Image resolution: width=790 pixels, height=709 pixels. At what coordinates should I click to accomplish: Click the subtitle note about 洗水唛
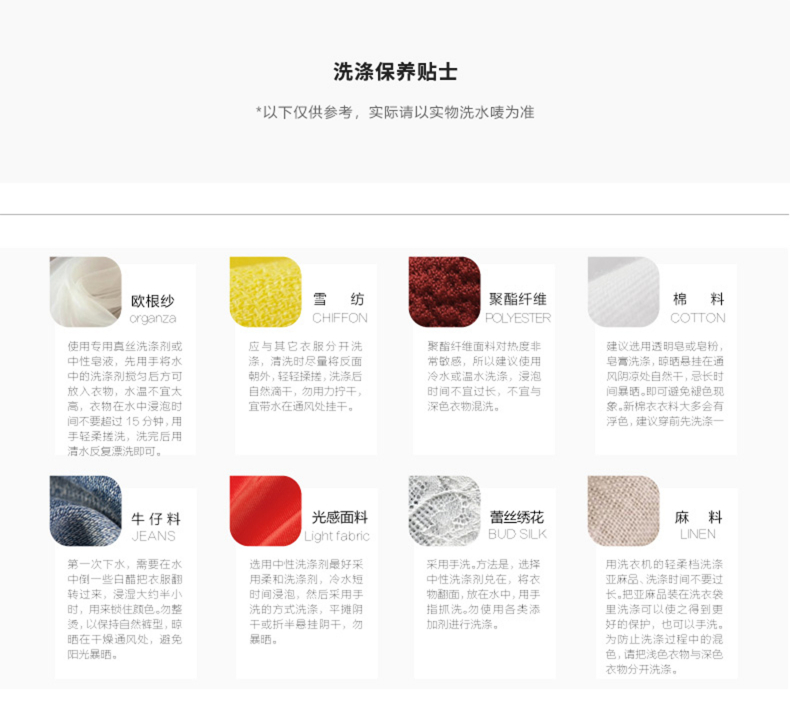click(395, 112)
